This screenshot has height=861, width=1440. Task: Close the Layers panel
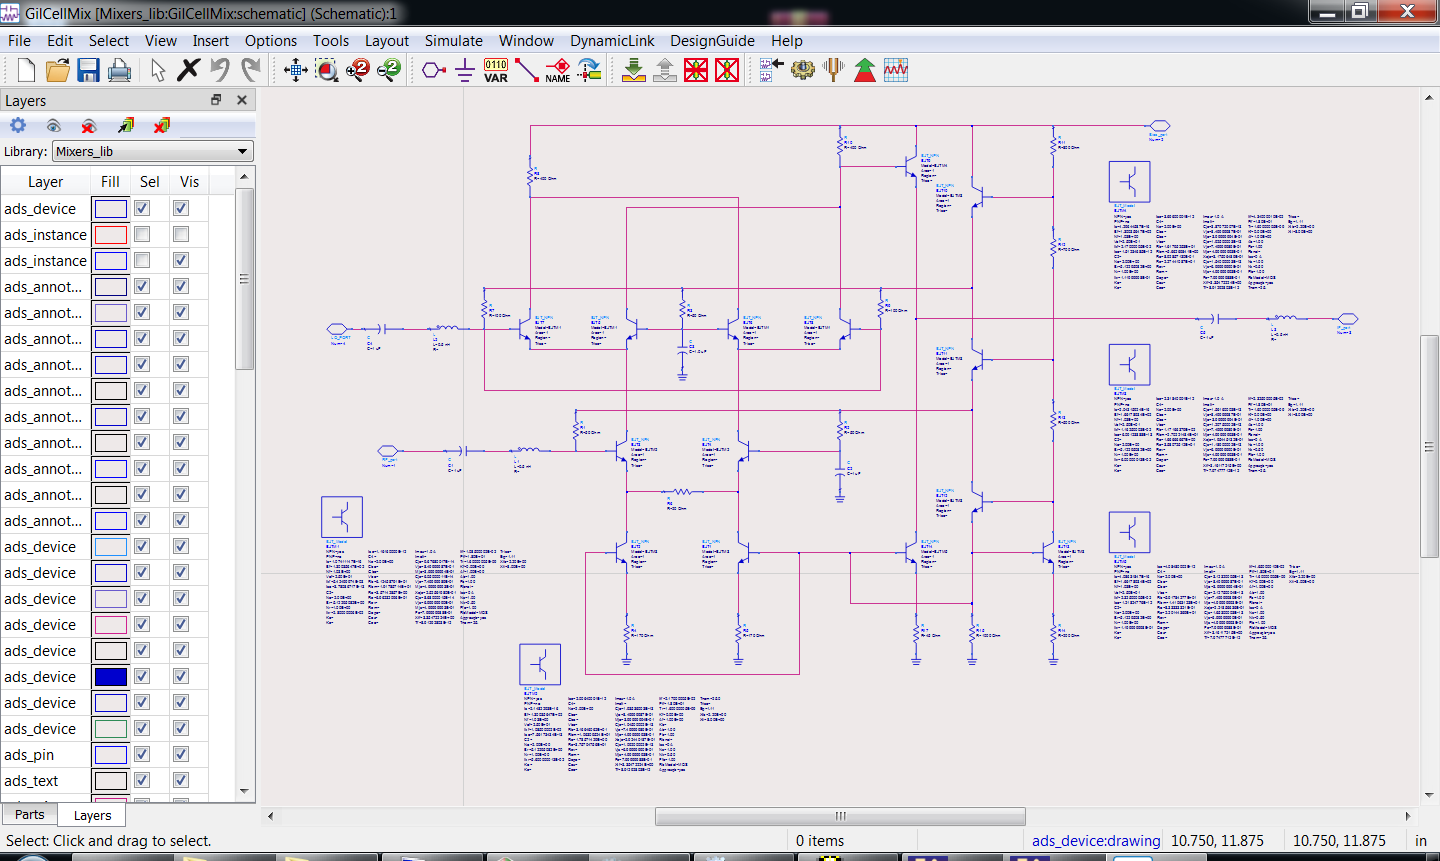click(x=242, y=100)
